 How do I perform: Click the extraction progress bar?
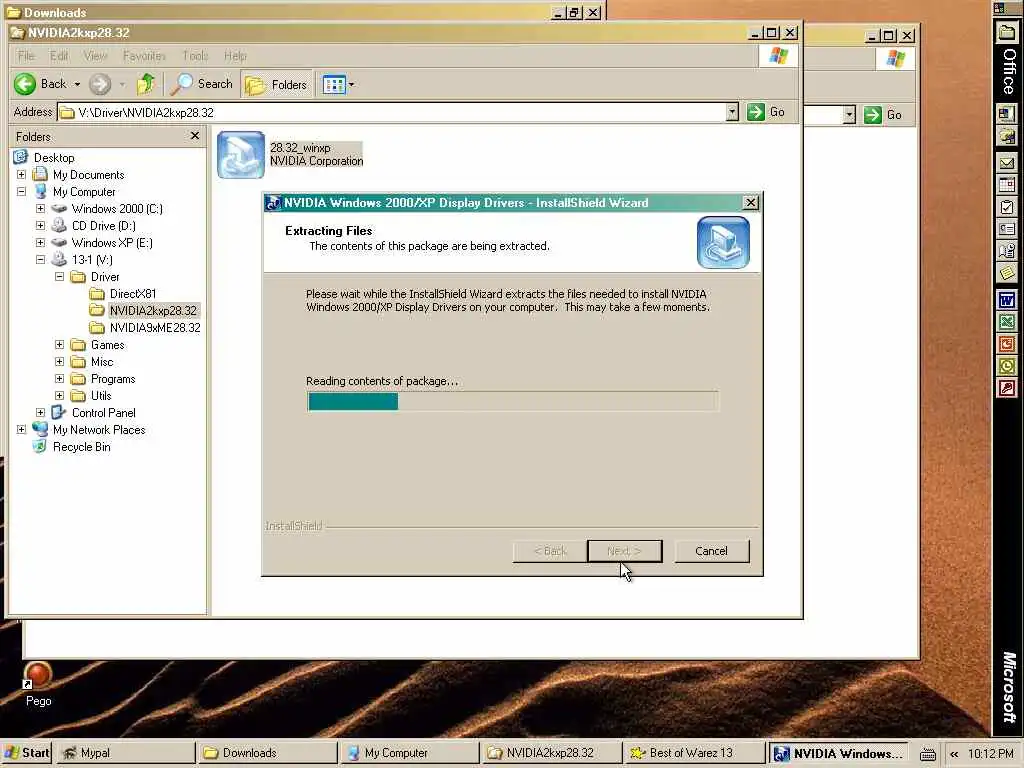tap(513, 401)
